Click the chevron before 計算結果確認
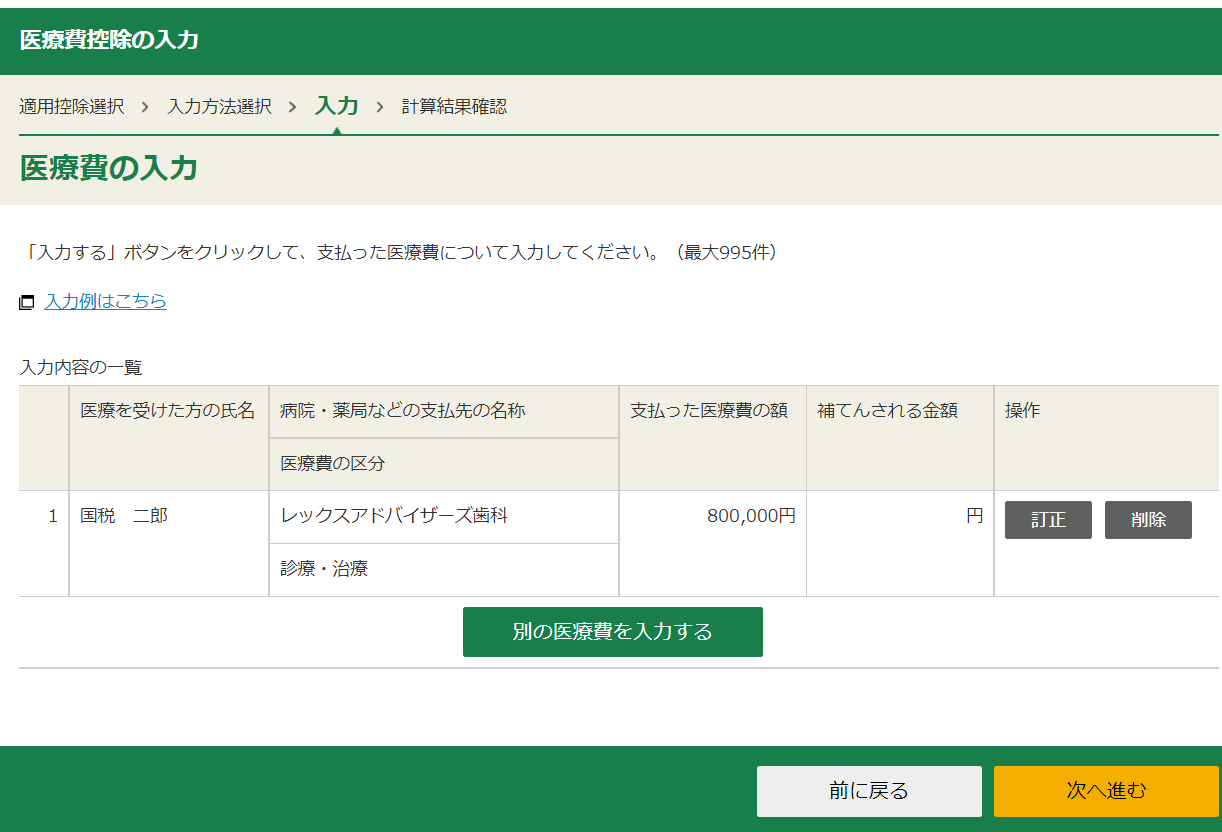The height and width of the screenshot is (832, 1222). tap(380, 106)
